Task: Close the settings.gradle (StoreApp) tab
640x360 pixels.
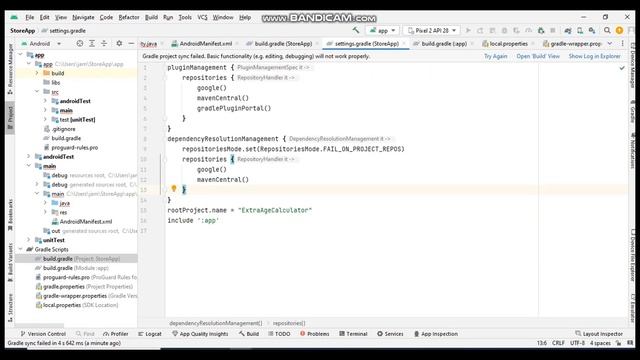Action: pyautogui.click(x=404, y=44)
